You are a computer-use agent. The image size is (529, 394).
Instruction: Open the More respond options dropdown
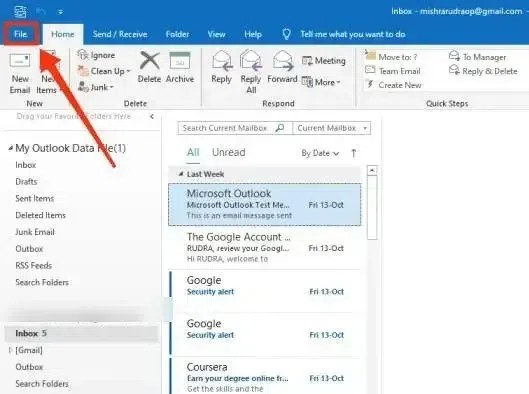click(321, 82)
